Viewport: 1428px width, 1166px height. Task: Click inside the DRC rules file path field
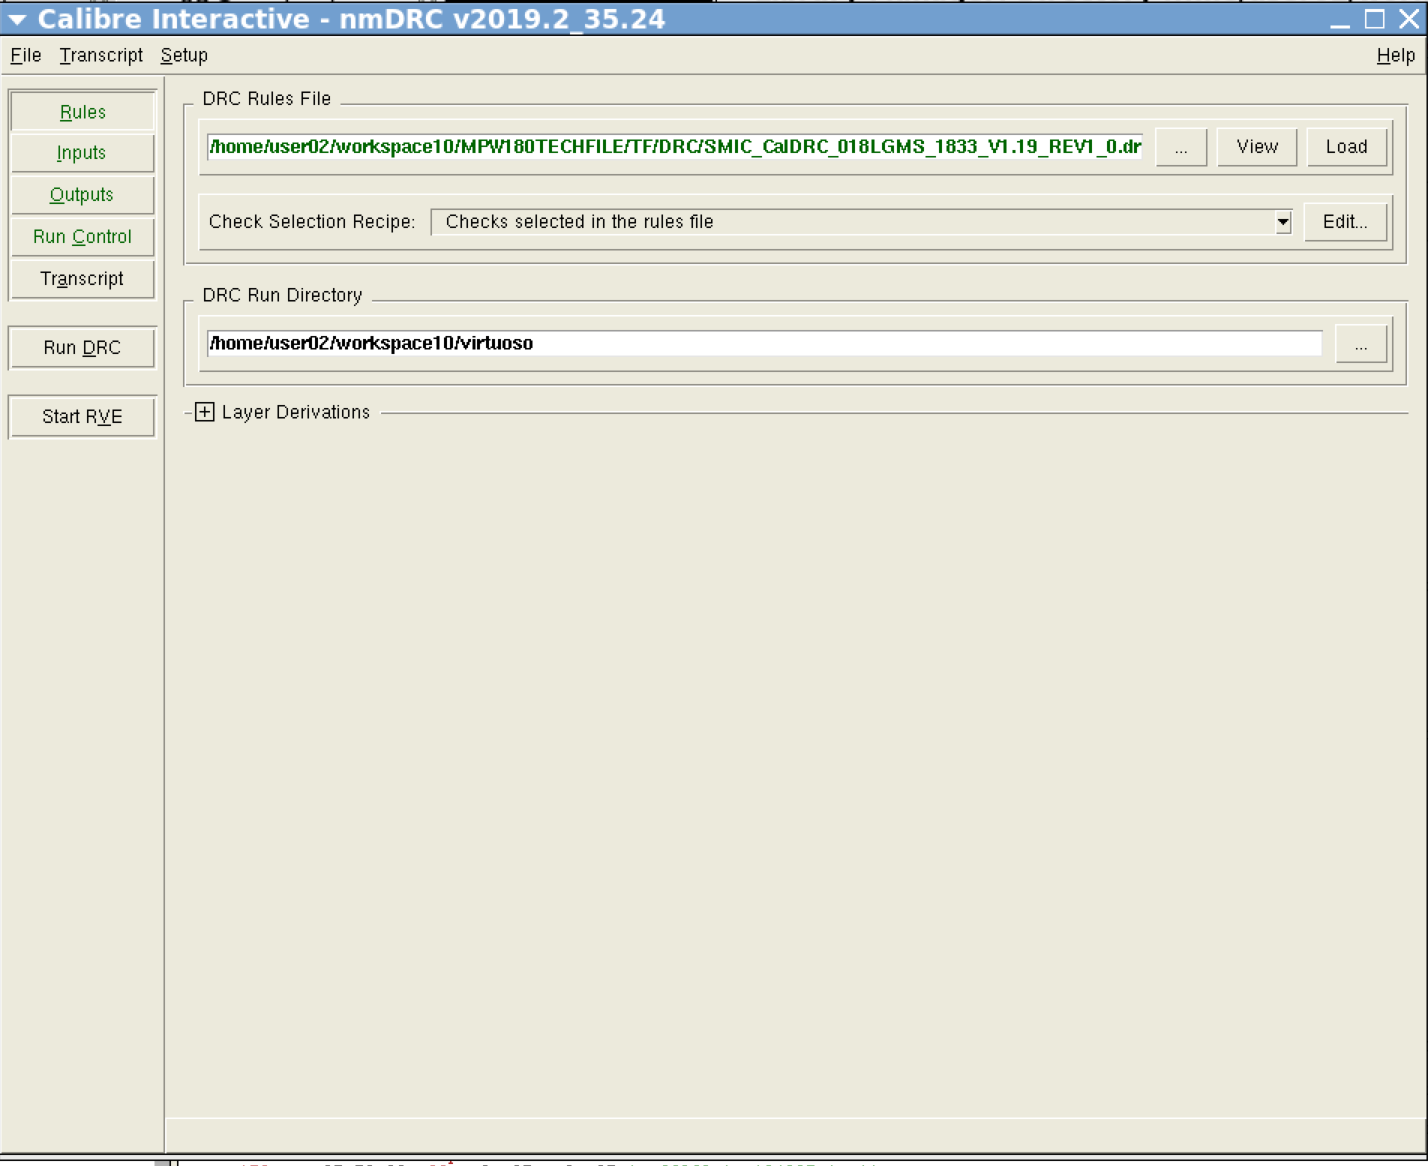point(675,147)
